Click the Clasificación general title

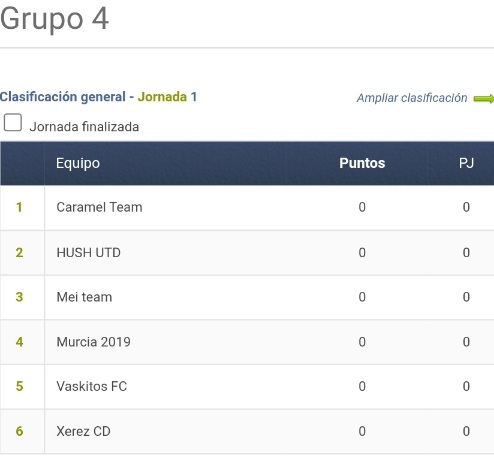(63, 97)
